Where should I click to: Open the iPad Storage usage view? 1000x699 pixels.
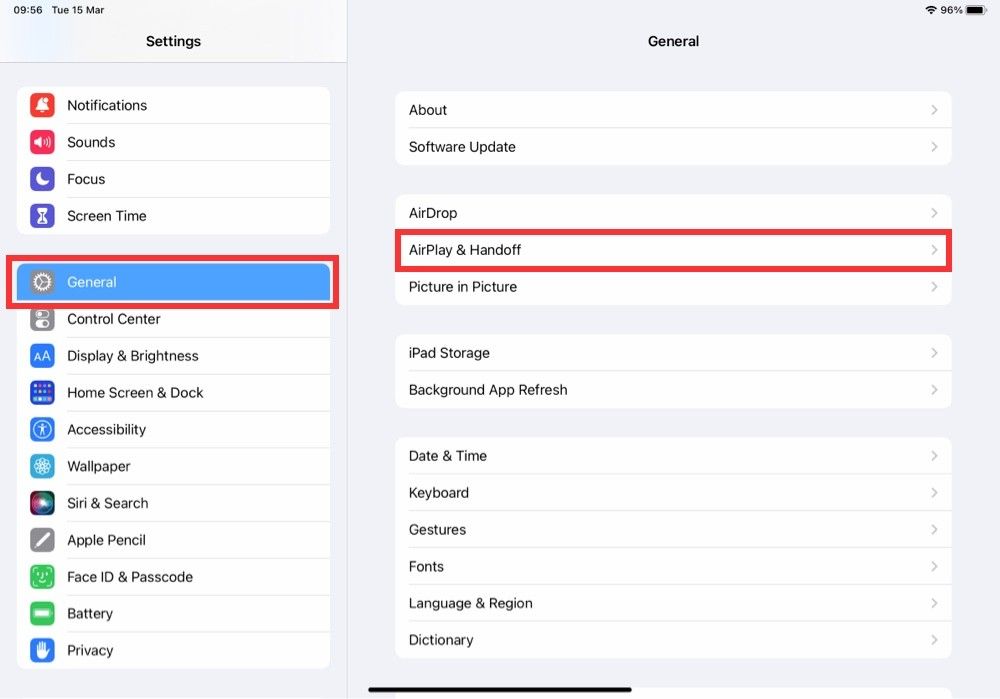click(673, 352)
